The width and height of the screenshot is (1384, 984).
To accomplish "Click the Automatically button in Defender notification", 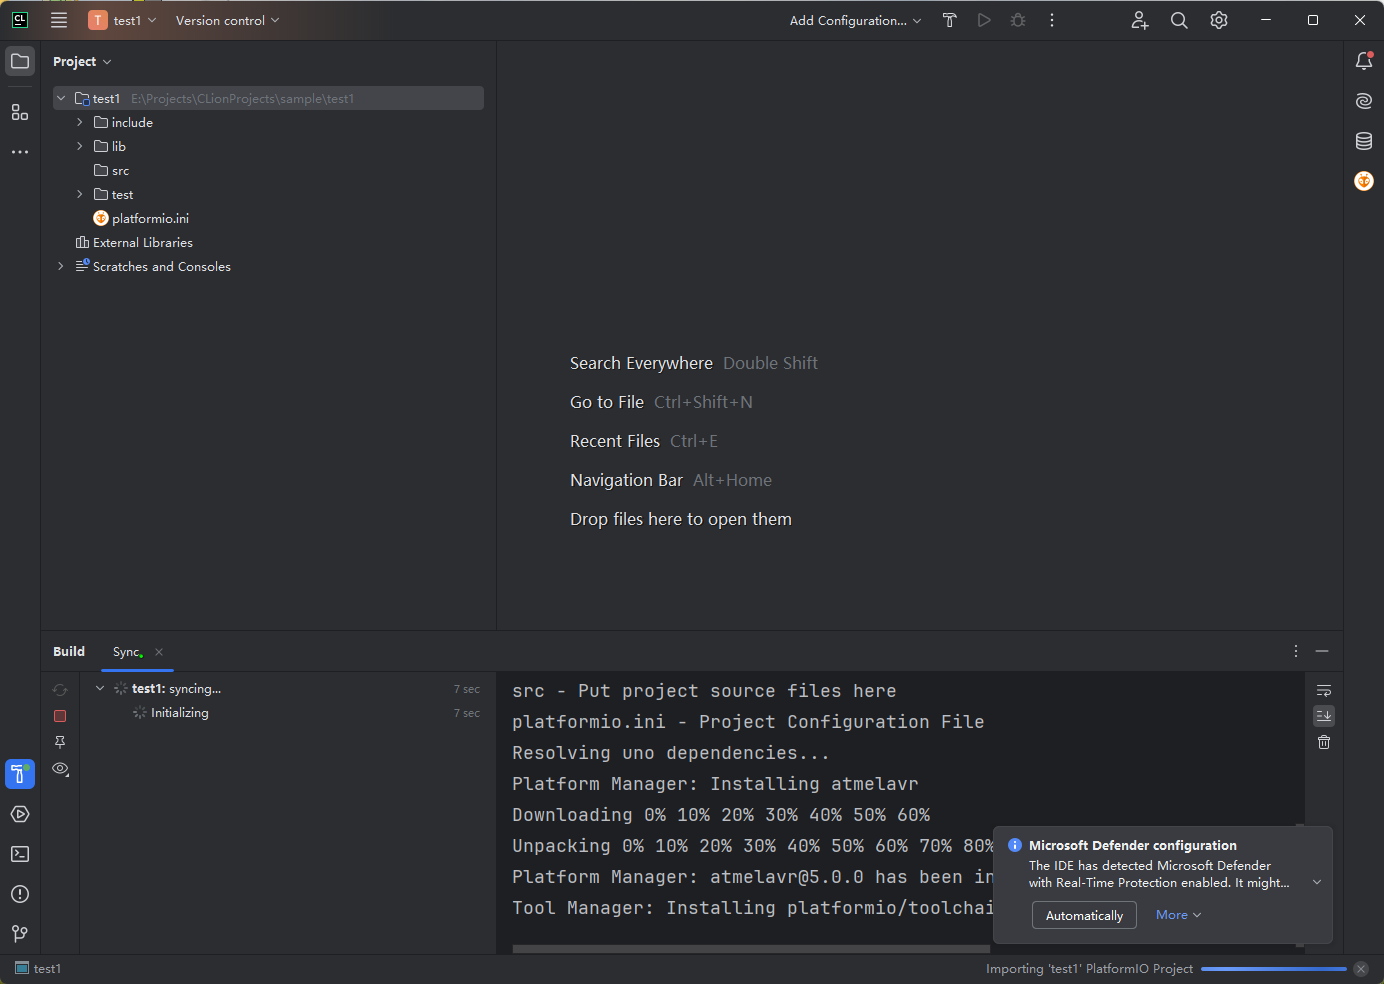I will tap(1084, 915).
